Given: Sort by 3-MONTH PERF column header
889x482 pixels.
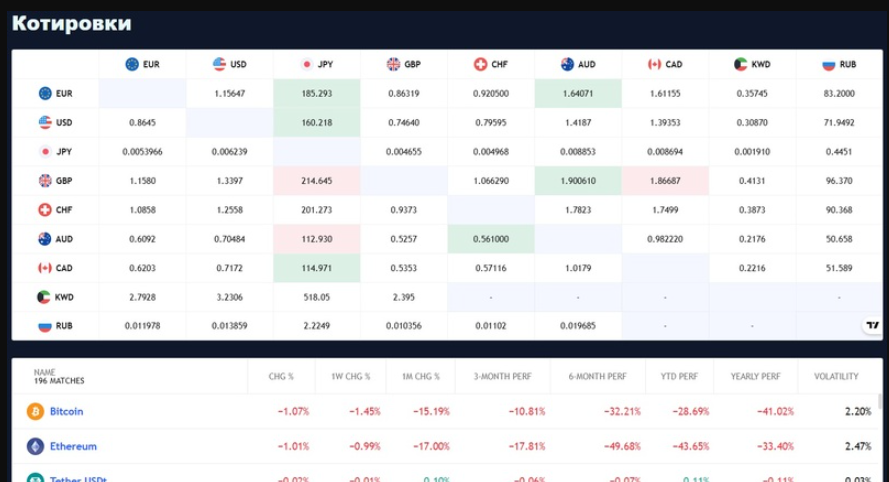Looking at the screenshot, I should 502,377.
